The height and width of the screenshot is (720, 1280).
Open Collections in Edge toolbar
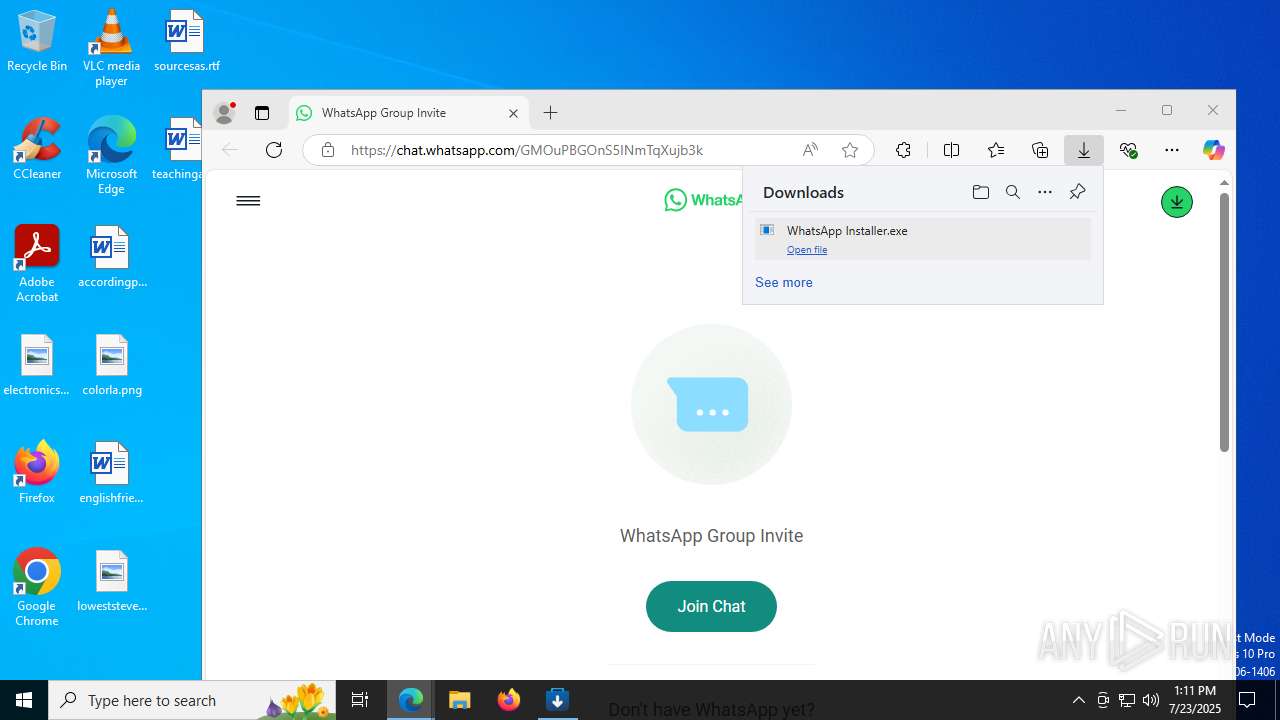click(x=1040, y=150)
